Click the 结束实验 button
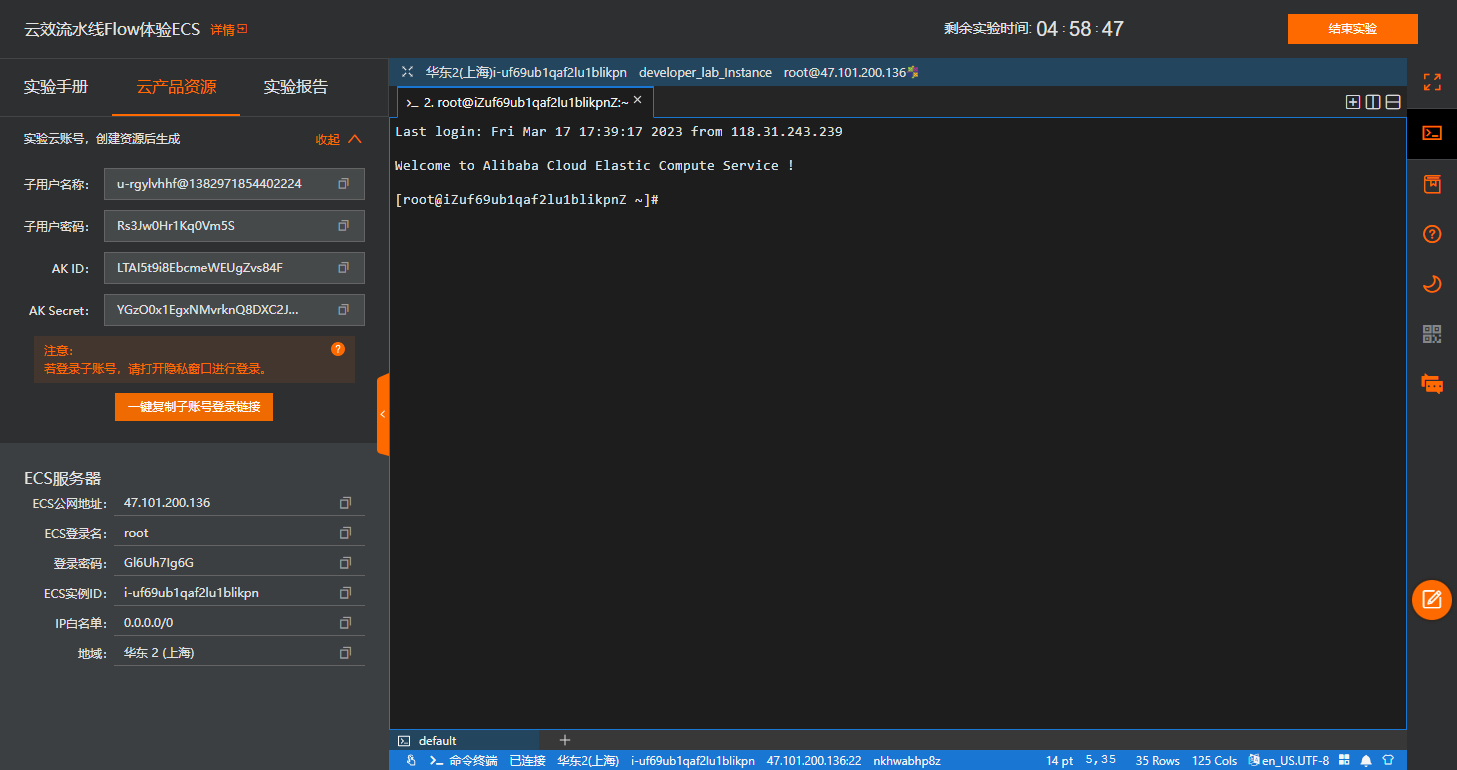1457x770 pixels. click(1353, 29)
